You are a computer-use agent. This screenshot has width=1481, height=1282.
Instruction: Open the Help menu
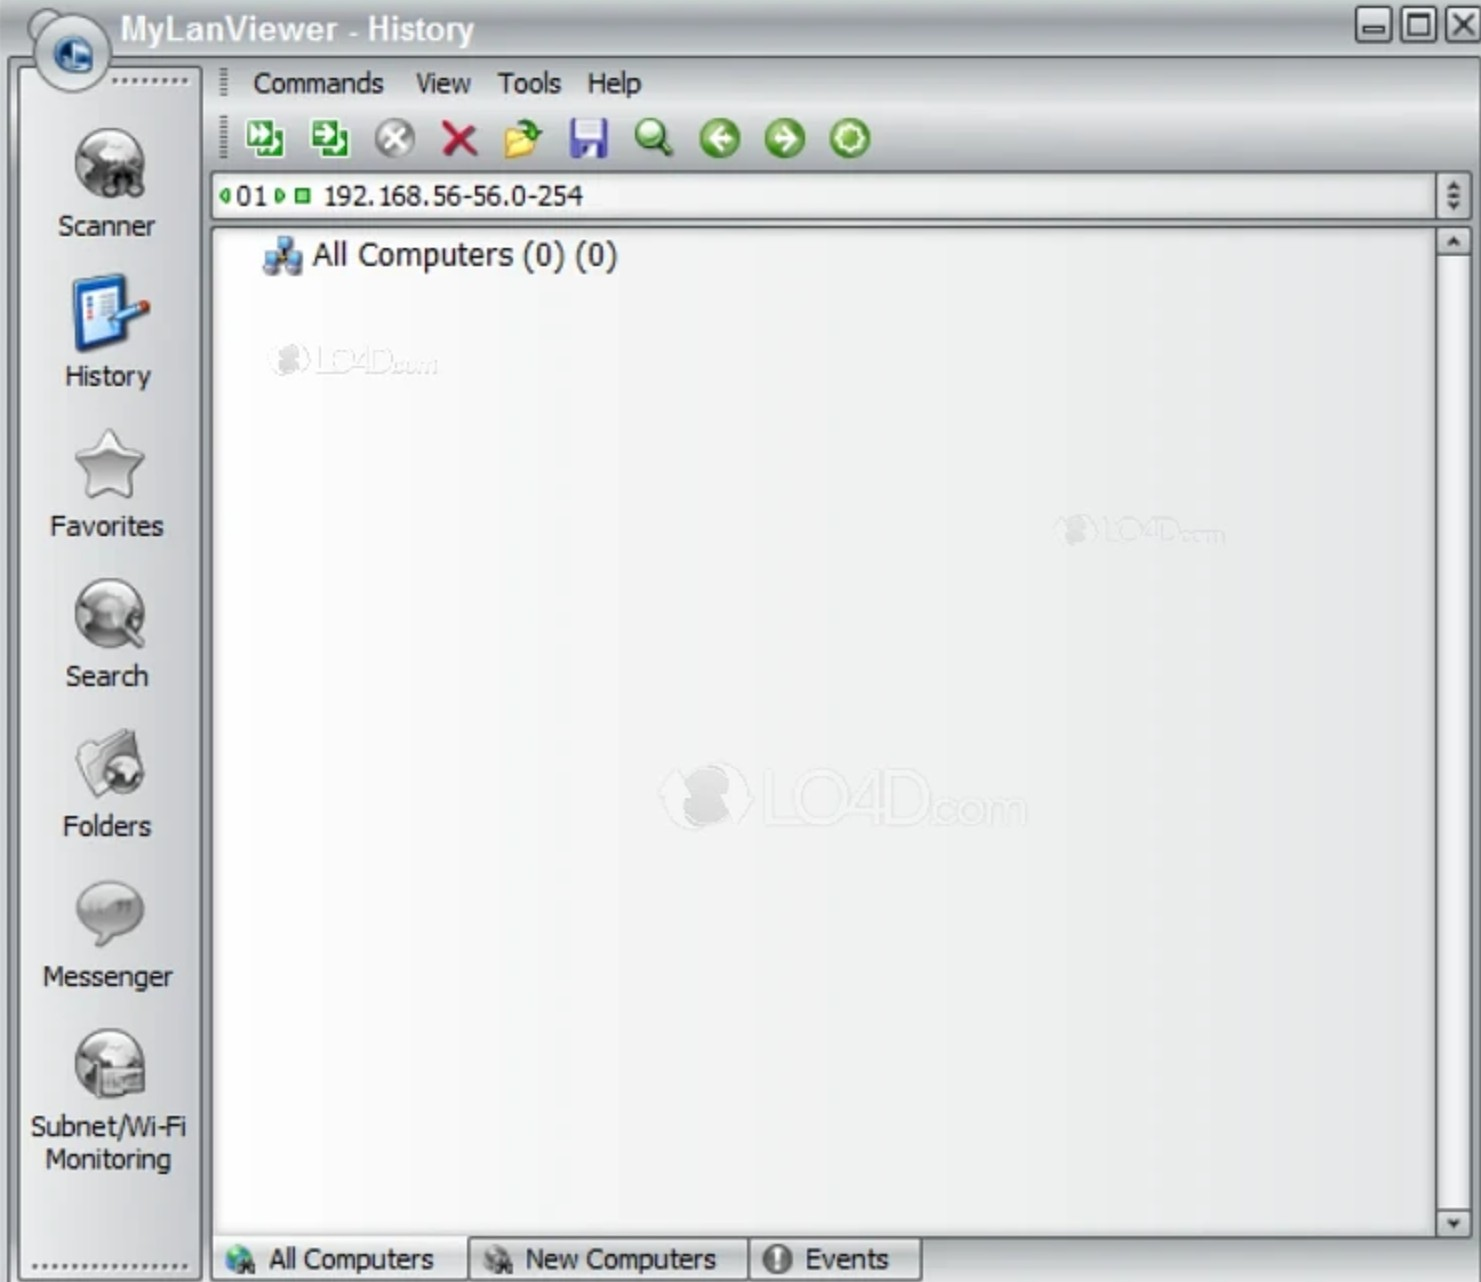click(x=614, y=83)
